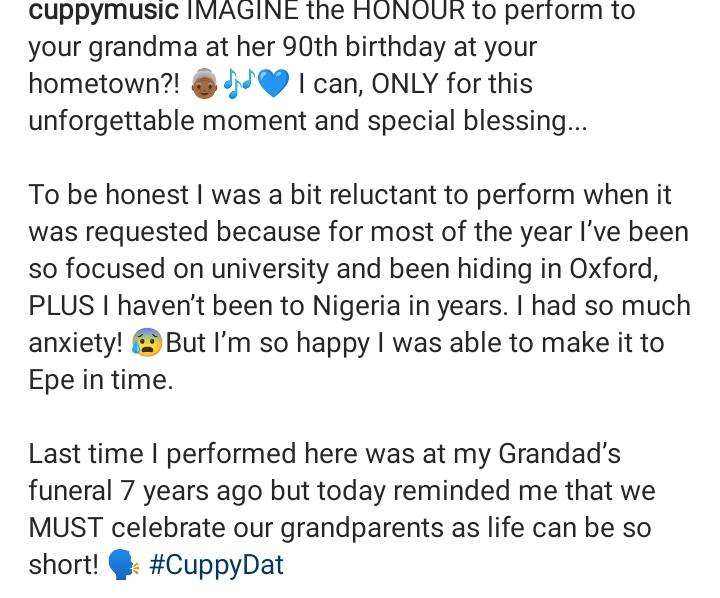
Task: Click the word Grandad's
Action: 559,454
